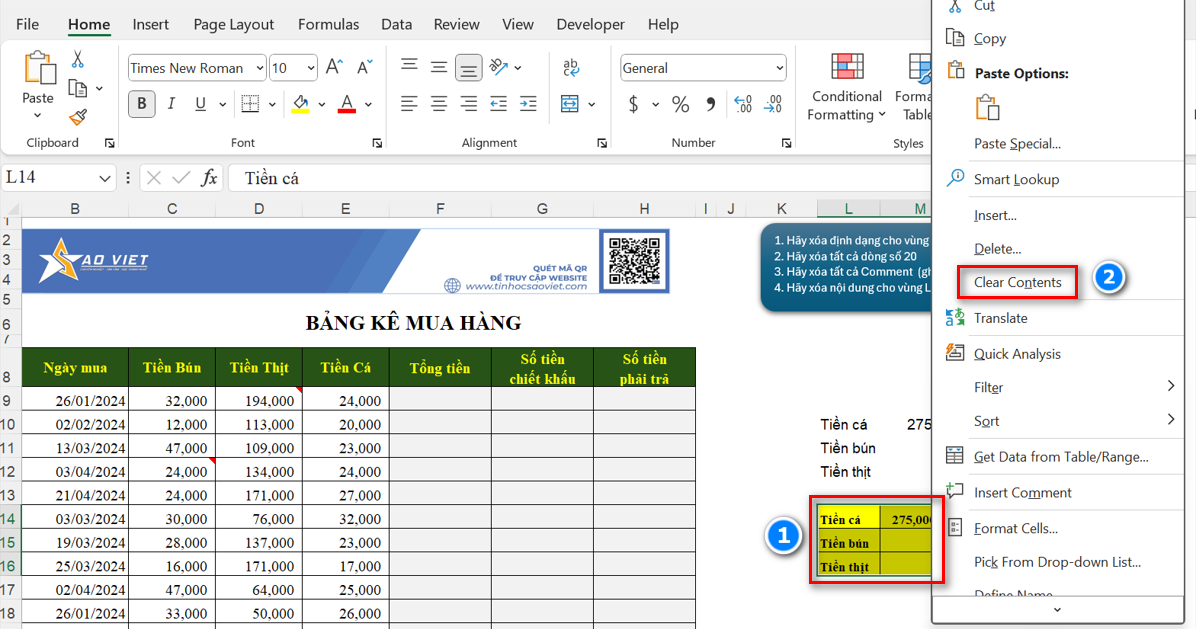This screenshot has width=1196, height=629.
Task: Click the Insert Function fx icon
Action: 209,178
